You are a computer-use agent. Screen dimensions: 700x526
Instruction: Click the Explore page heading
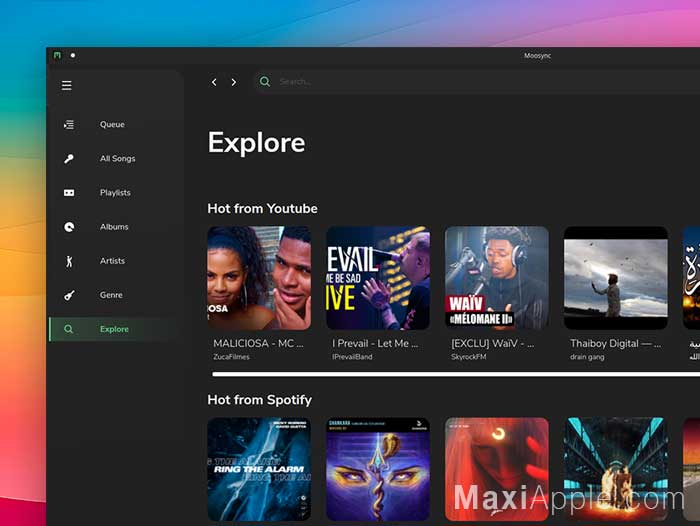pyautogui.click(x=256, y=142)
